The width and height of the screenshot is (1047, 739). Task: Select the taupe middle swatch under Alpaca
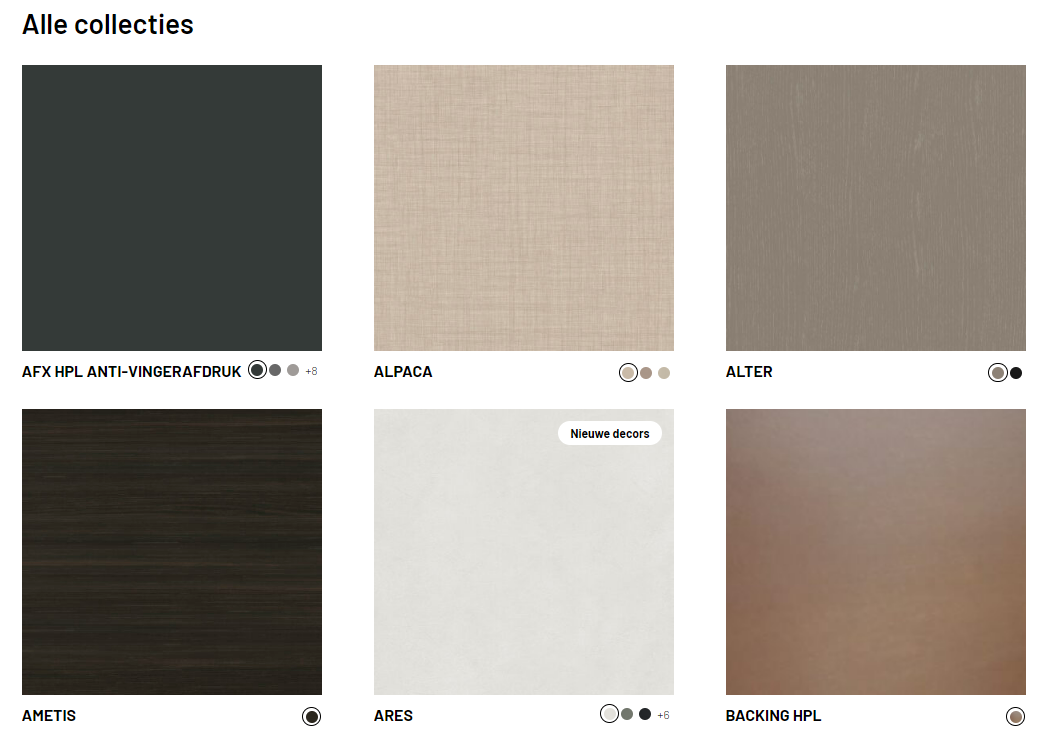coord(646,373)
